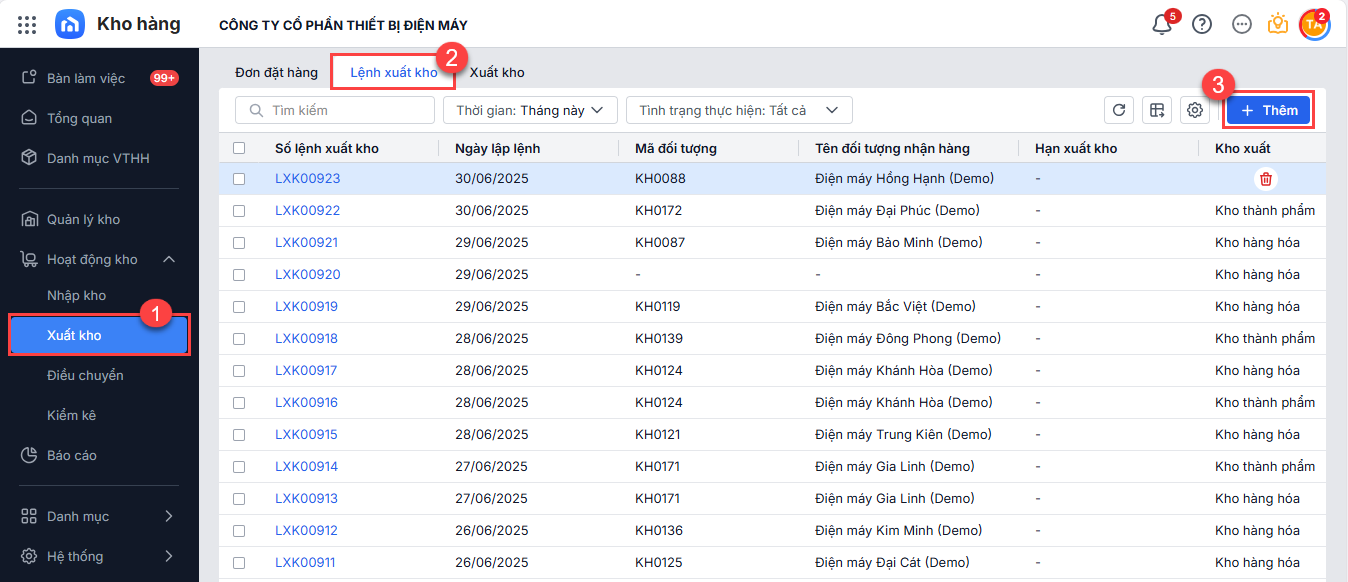Screen dimensions: 1348x582
Task: Toggle the select-all header checkbox
Action: [239, 148]
